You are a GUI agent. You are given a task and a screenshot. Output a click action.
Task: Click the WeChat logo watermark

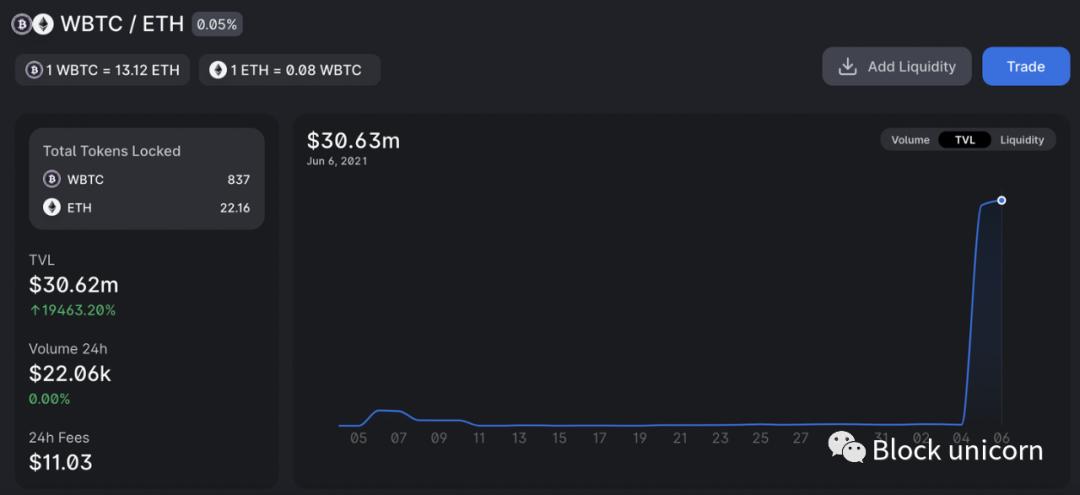846,448
